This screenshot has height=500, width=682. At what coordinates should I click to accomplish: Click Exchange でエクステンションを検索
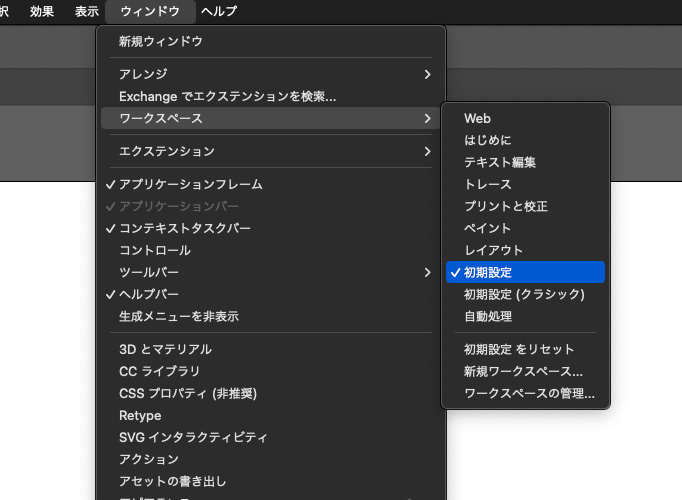[227, 96]
